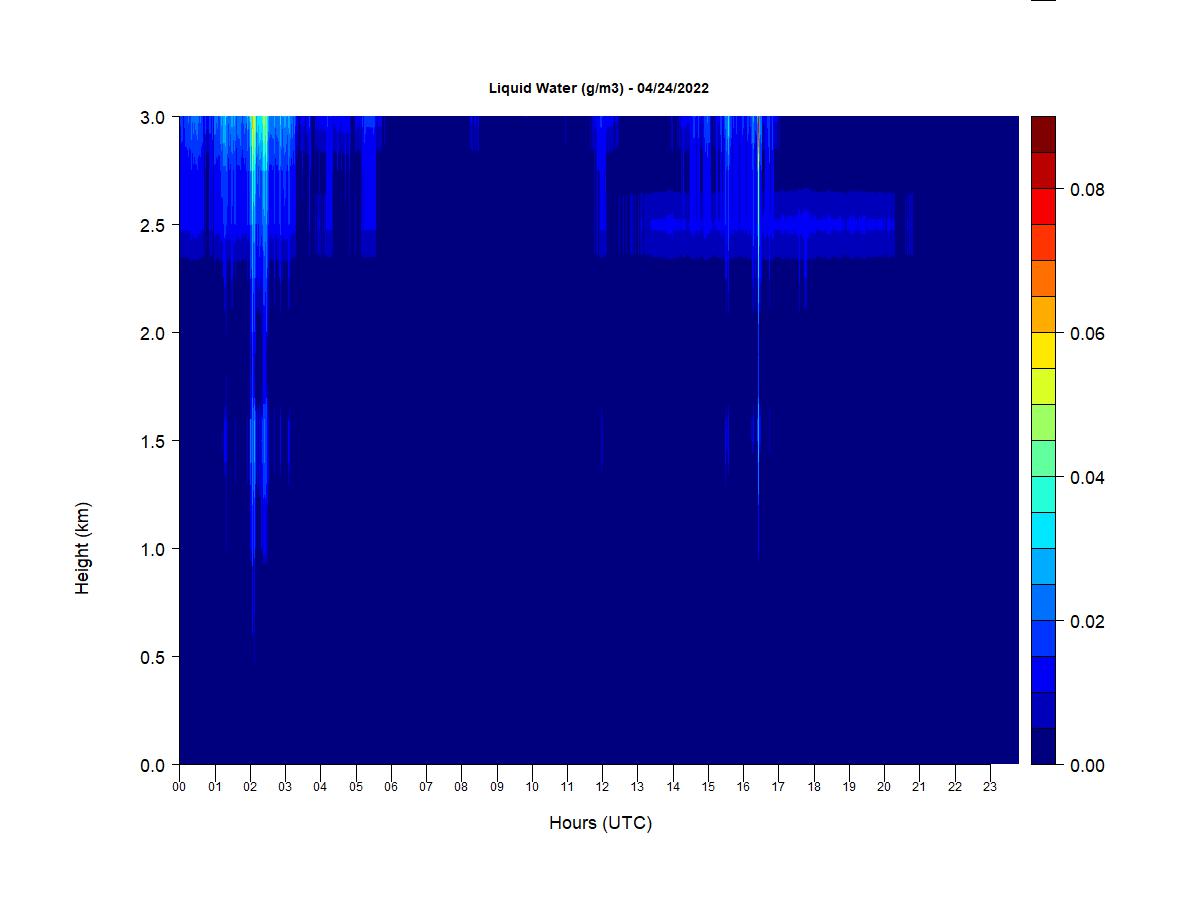Click the 0.5 height tick label
The height and width of the screenshot is (900, 1200).
153,657
